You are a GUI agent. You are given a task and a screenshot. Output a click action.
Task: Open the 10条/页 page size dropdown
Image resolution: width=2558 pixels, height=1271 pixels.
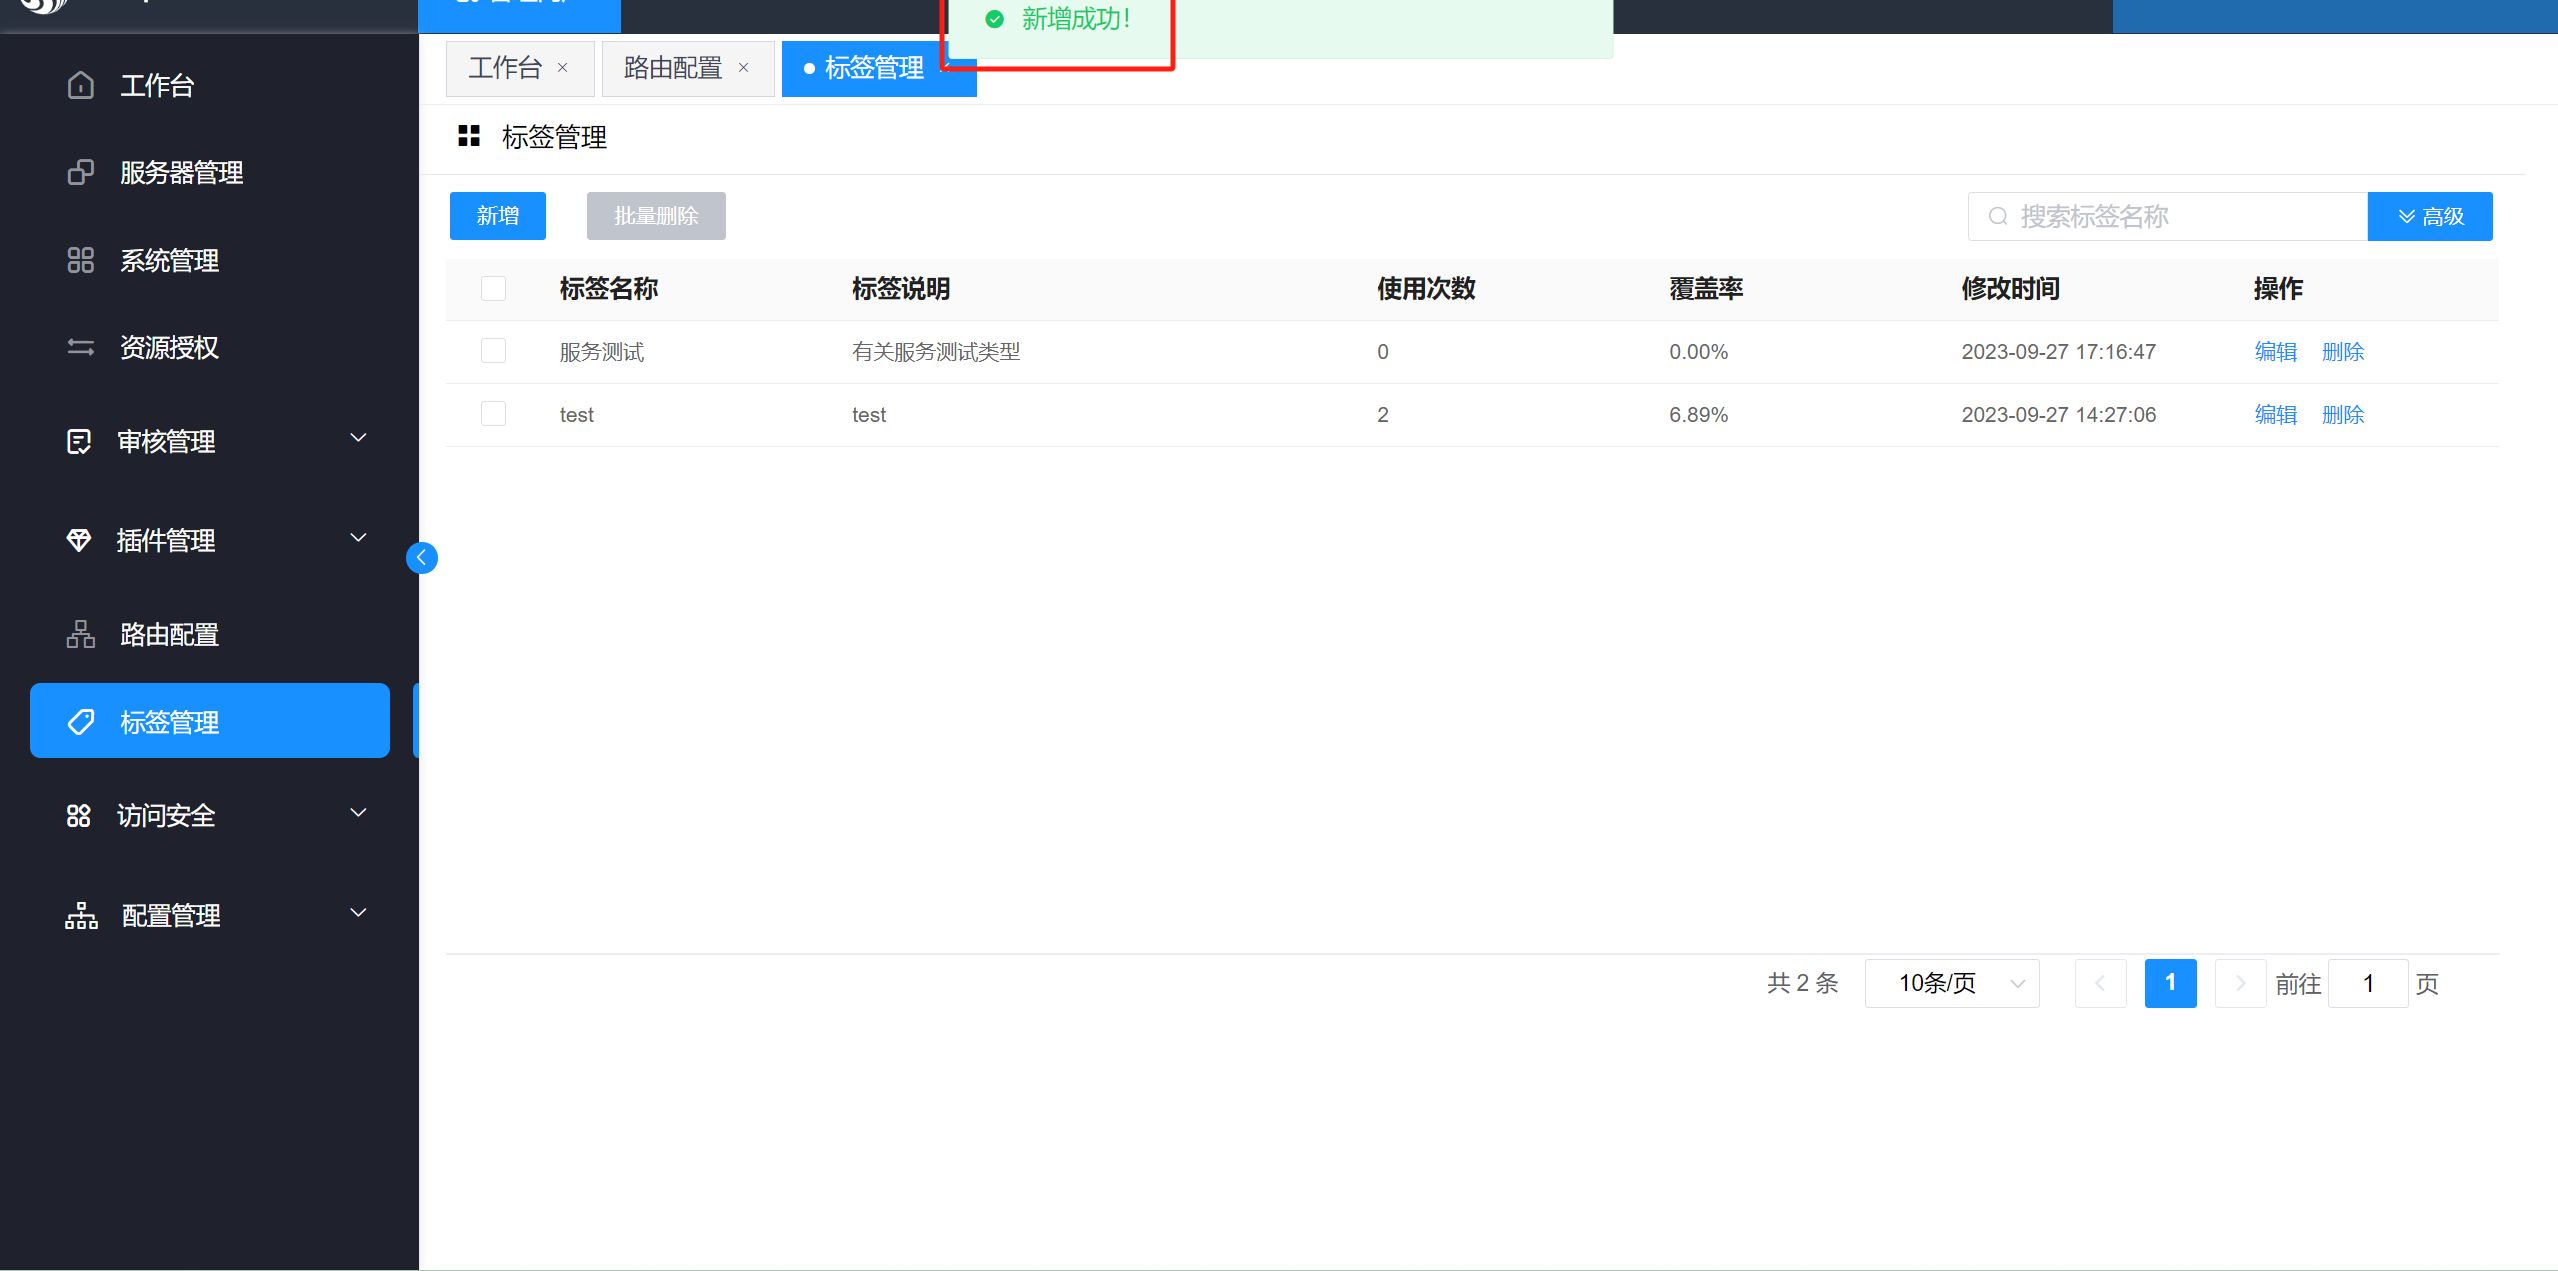coord(1952,983)
